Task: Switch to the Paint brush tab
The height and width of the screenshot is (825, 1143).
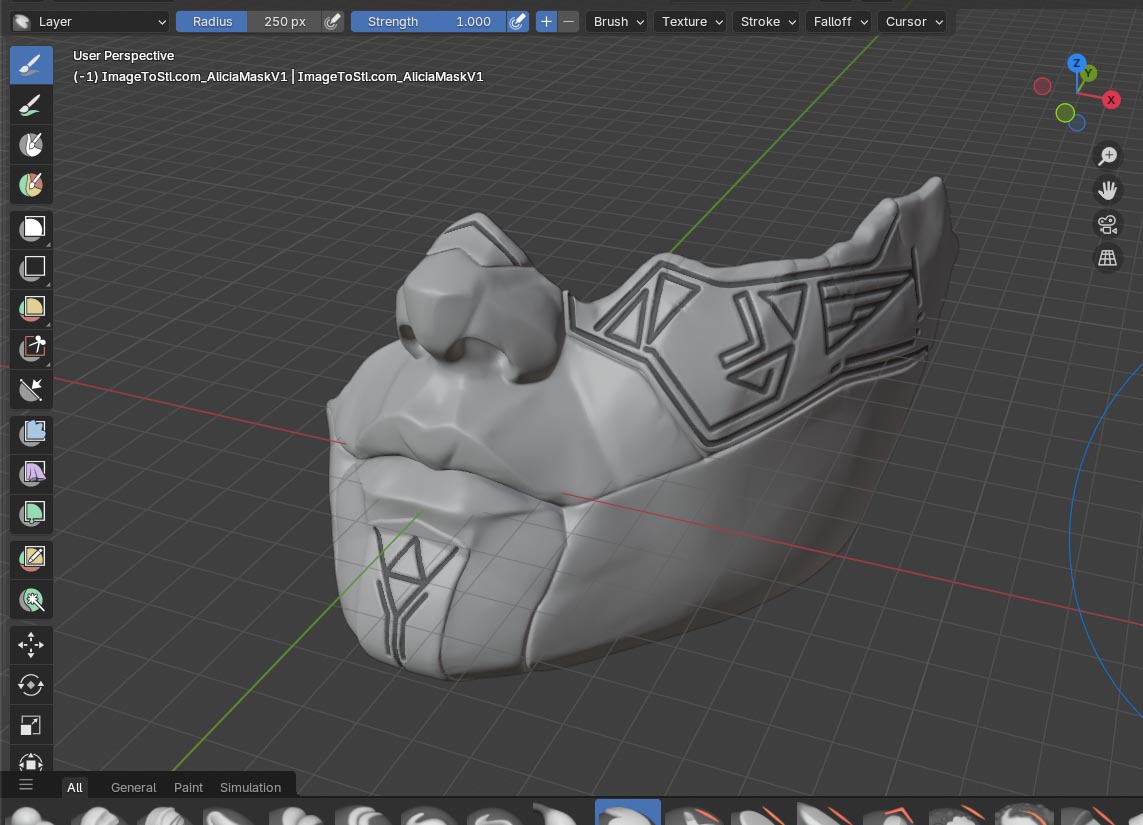Action: click(x=188, y=787)
